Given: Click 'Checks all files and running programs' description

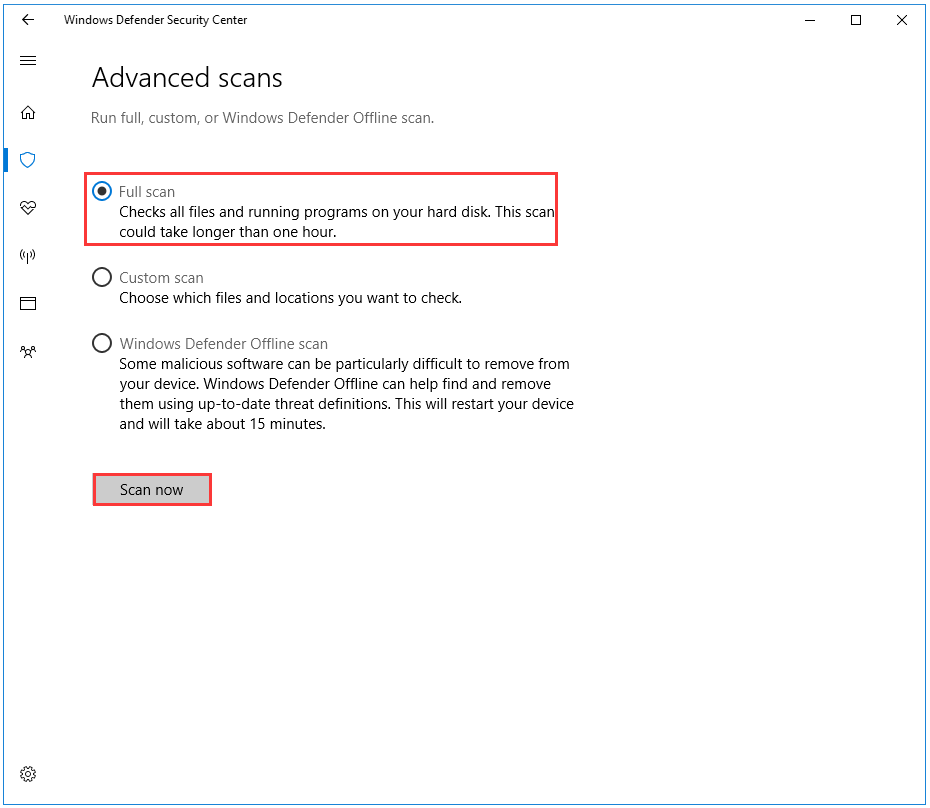Looking at the screenshot, I should (337, 222).
